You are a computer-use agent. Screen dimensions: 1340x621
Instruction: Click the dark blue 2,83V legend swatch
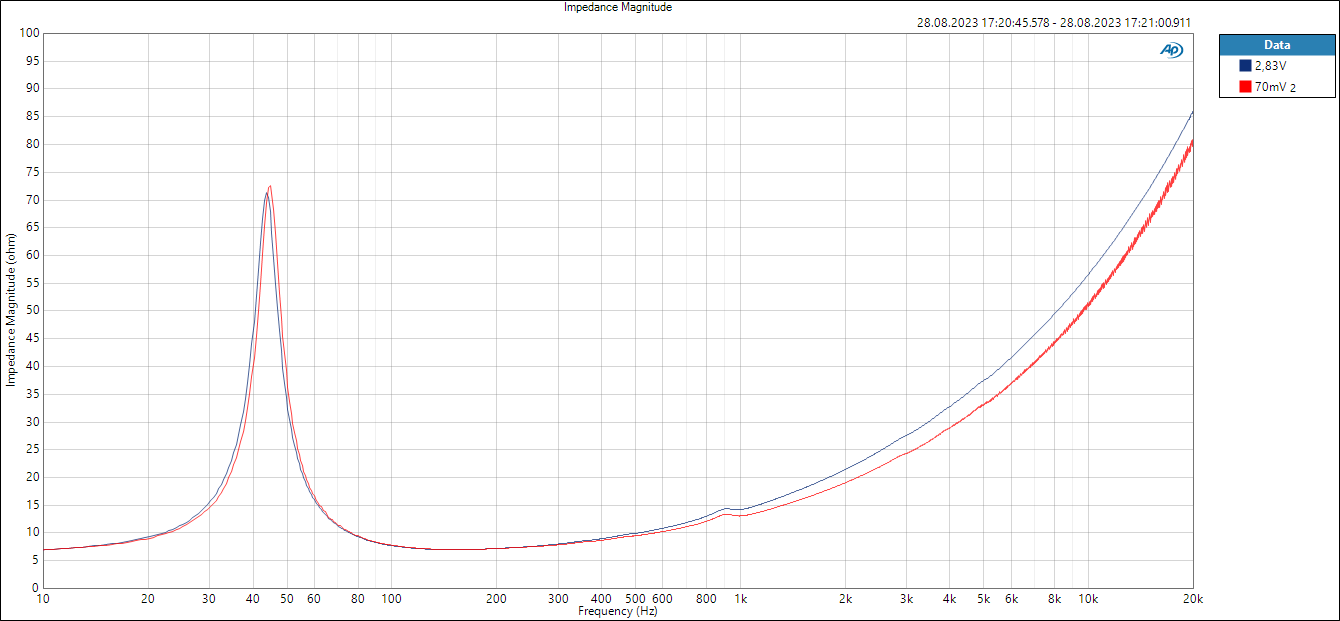coord(1246,66)
